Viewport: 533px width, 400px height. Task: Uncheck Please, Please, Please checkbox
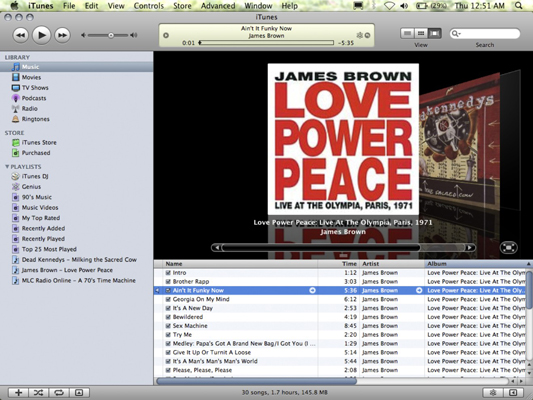pos(168,370)
